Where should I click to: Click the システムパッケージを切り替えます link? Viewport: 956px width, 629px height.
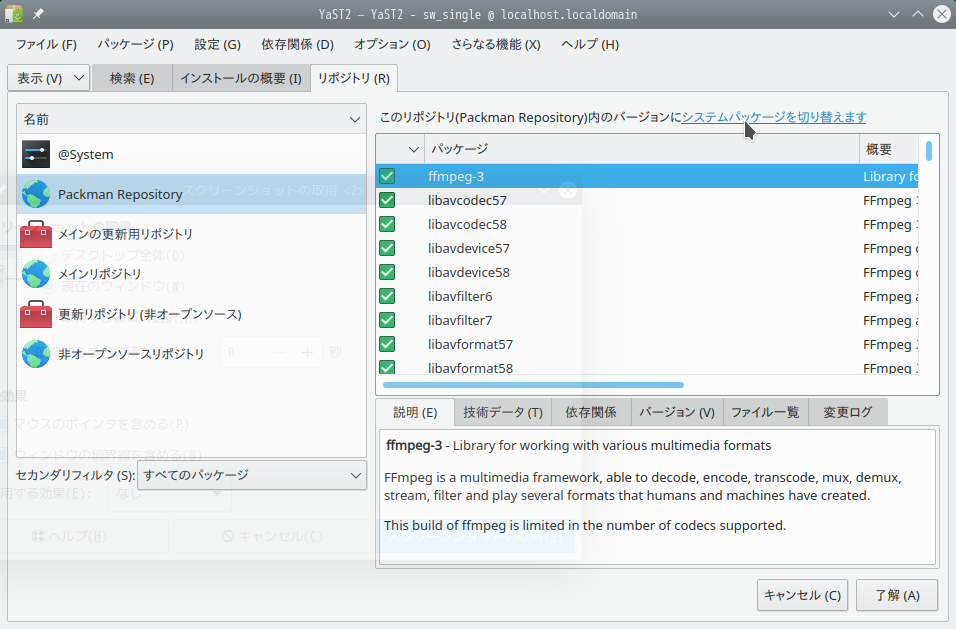774,117
